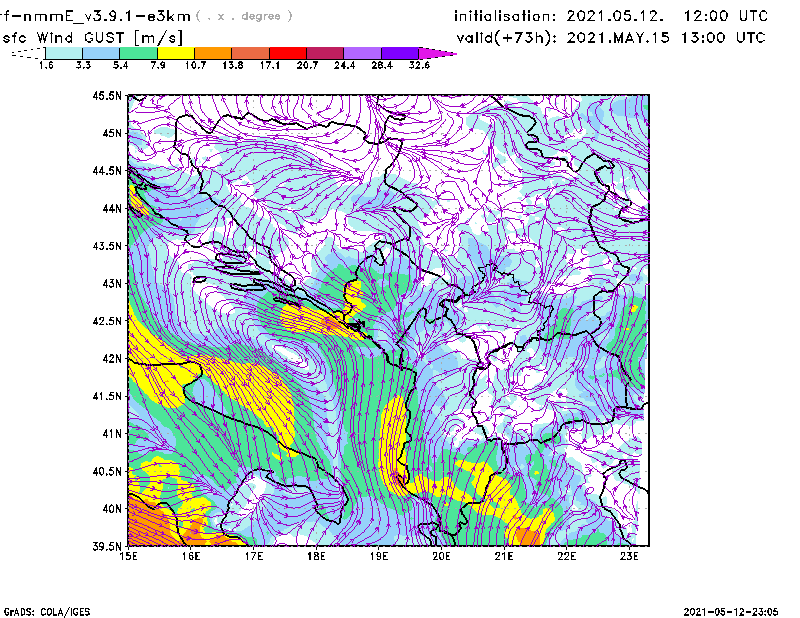Click the lavender 24.4–28.4 legend swatch

[362, 53]
